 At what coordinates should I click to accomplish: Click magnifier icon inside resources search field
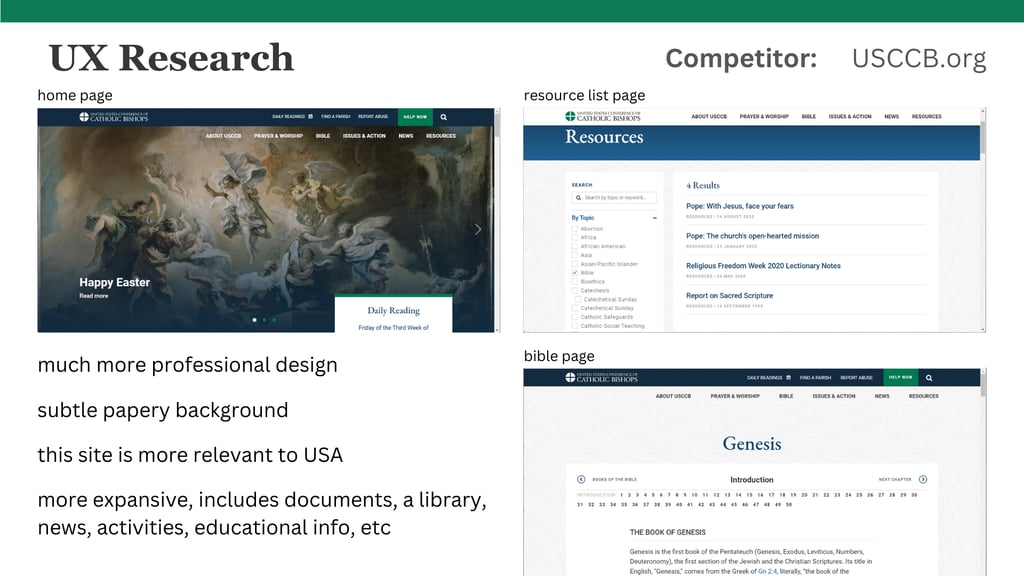point(578,197)
